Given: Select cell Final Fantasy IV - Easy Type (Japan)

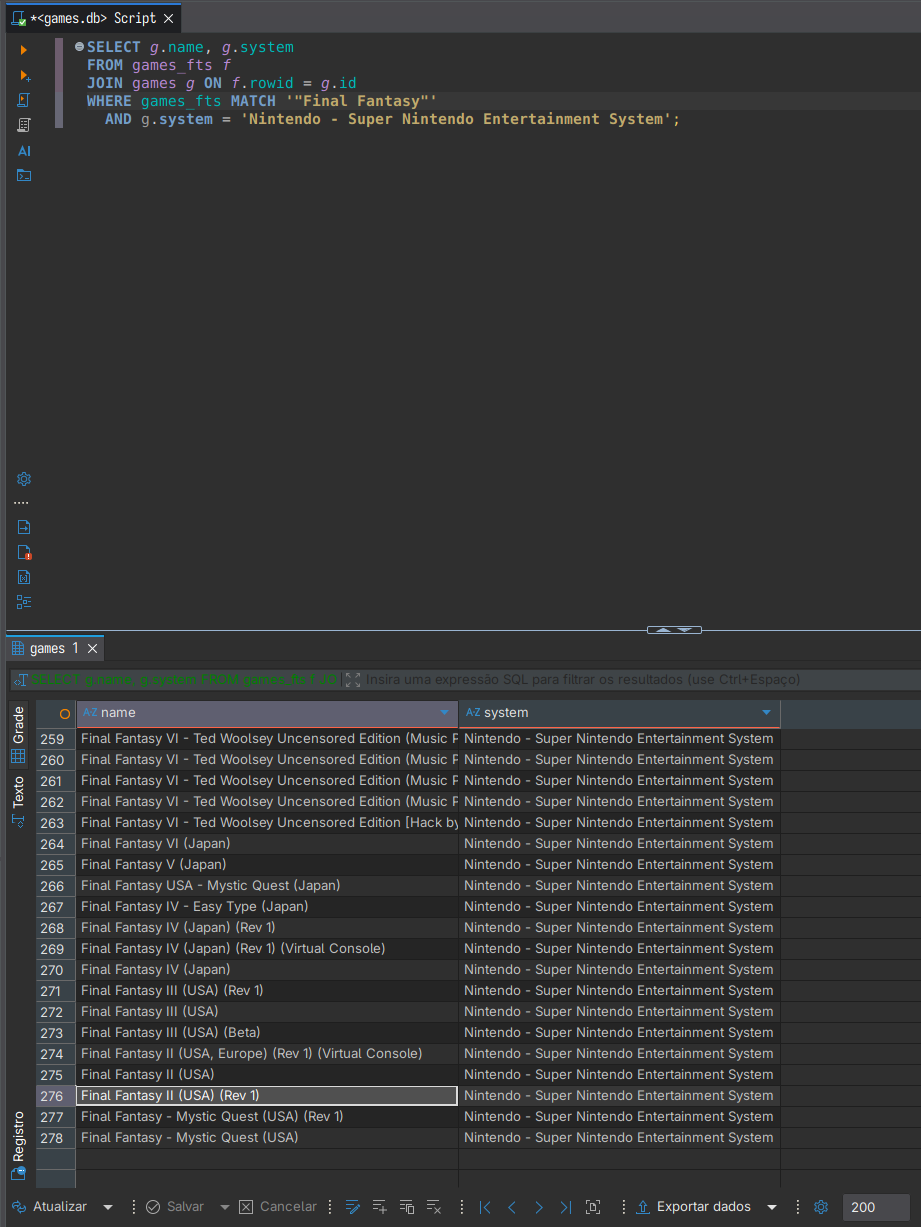Looking at the screenshot, I should click(x=267, y=907).
